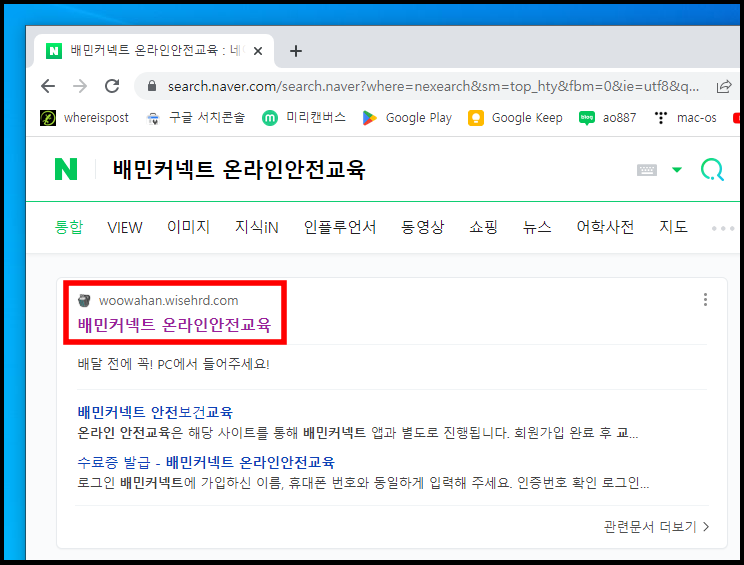The width and height of the screenshot is (744, 565).
Task: Open a new tab with plus button
Action: click(x=296, y=51)
